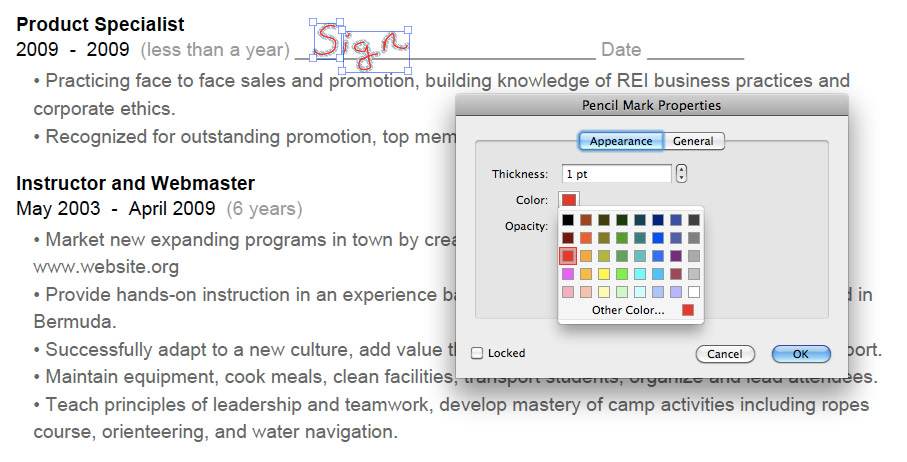This screenshot has height=462, width=907.
Task: Select the dark navy blue swatch
Action: point(658,220)
